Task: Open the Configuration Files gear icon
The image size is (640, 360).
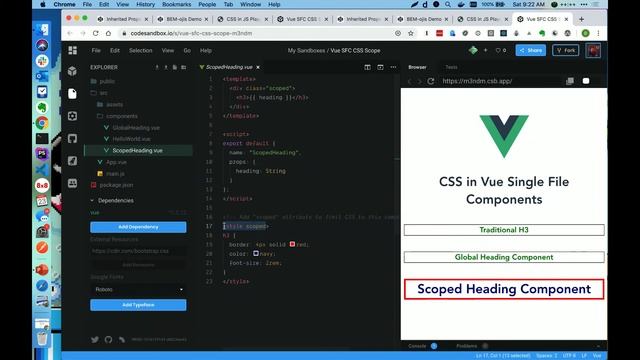Action: pyautogui.click(x=73, y=116)
